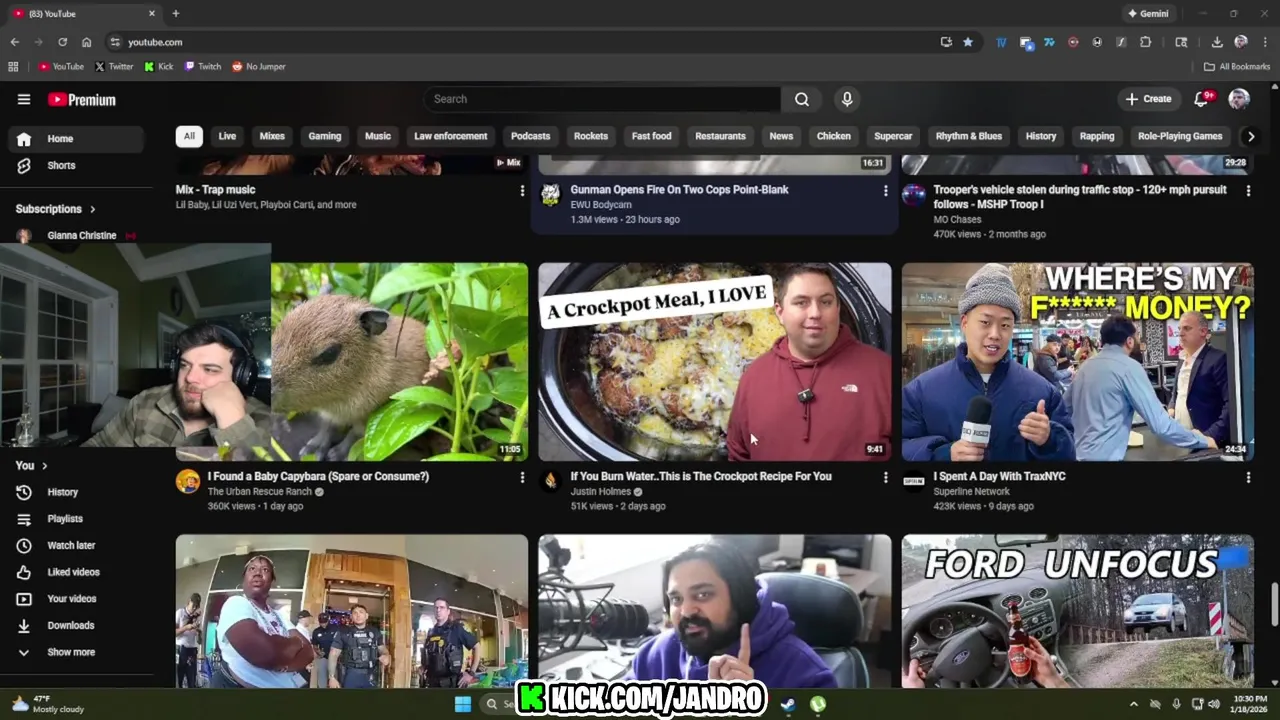Play the FORD UNFOCUS video thumbnail
The image size is (1280, 720).
1077,611
